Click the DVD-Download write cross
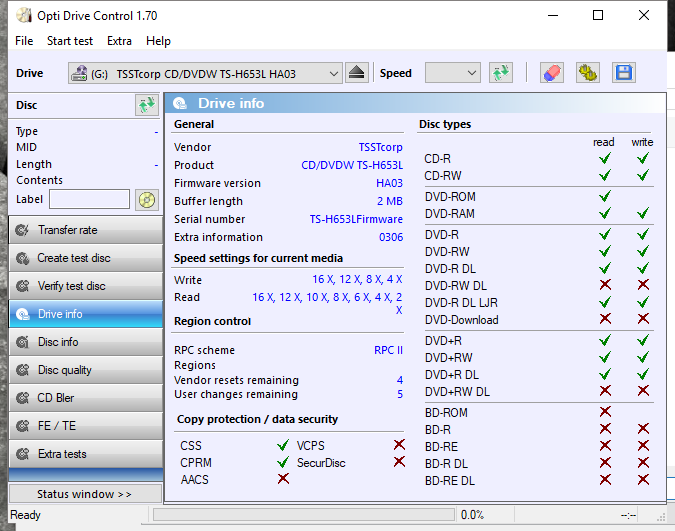Viewport: 675px width, 531px height. coord(643,318)
